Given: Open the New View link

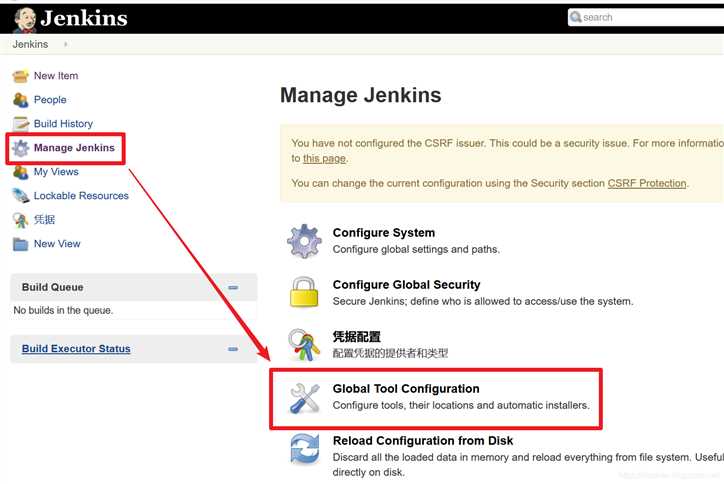Looking at the screenshot, I should pos(57,244).
